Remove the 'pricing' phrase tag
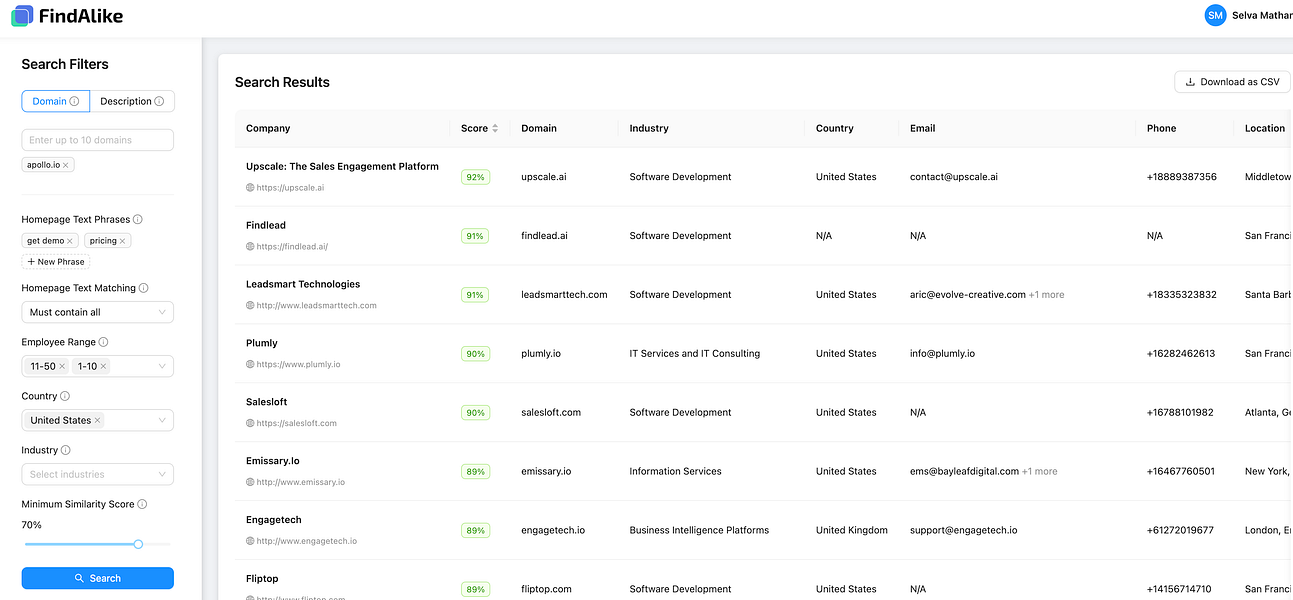The image size is (1293, 600). 123,241
